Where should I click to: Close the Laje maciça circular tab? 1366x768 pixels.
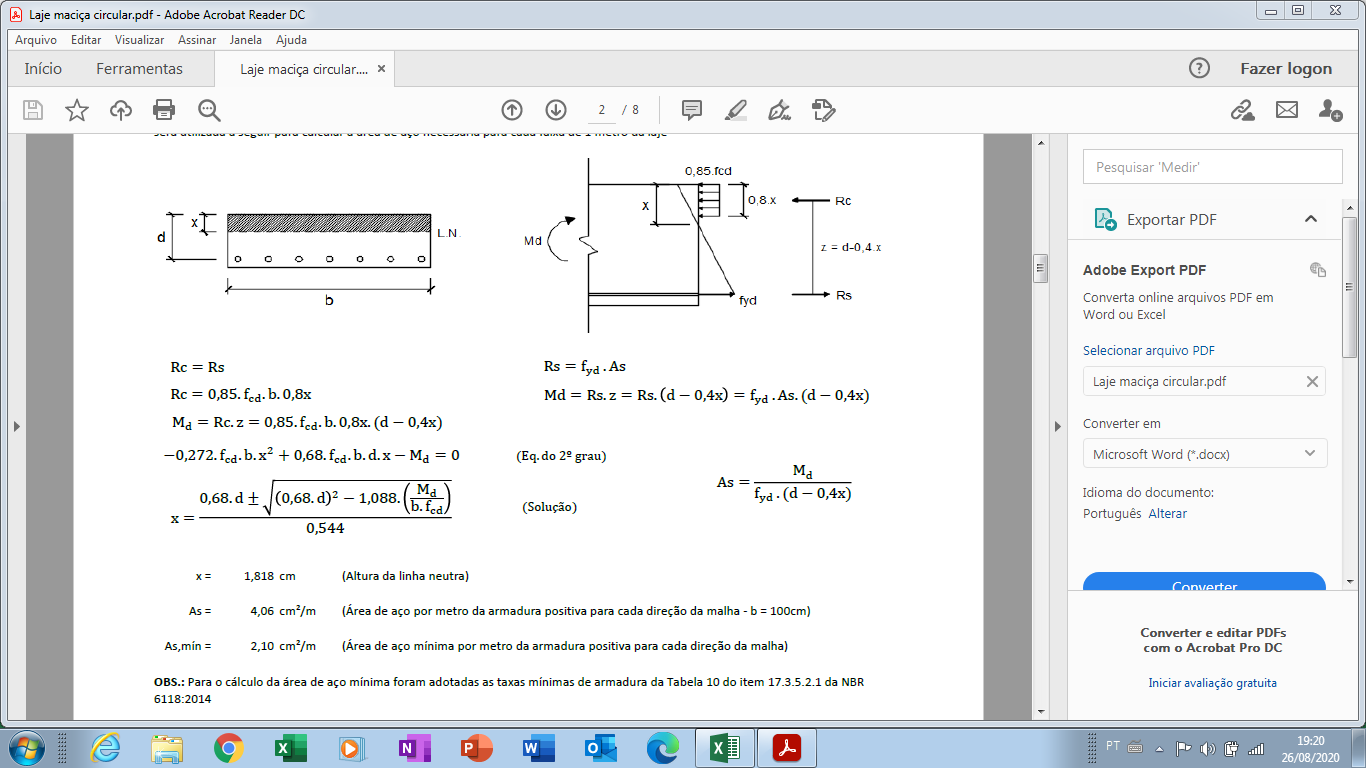point(380,69)
